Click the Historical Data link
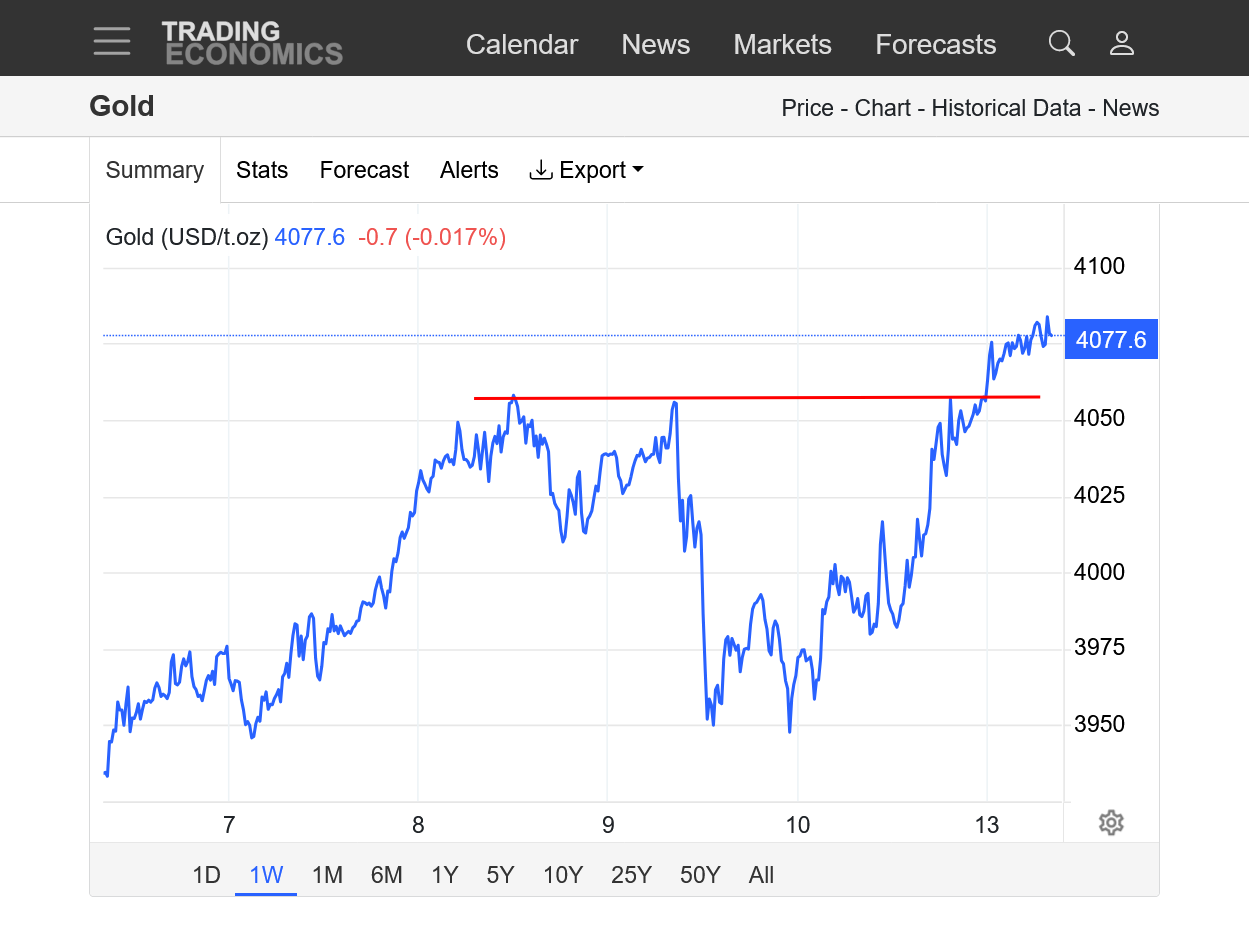 [x=1006, y=108]
